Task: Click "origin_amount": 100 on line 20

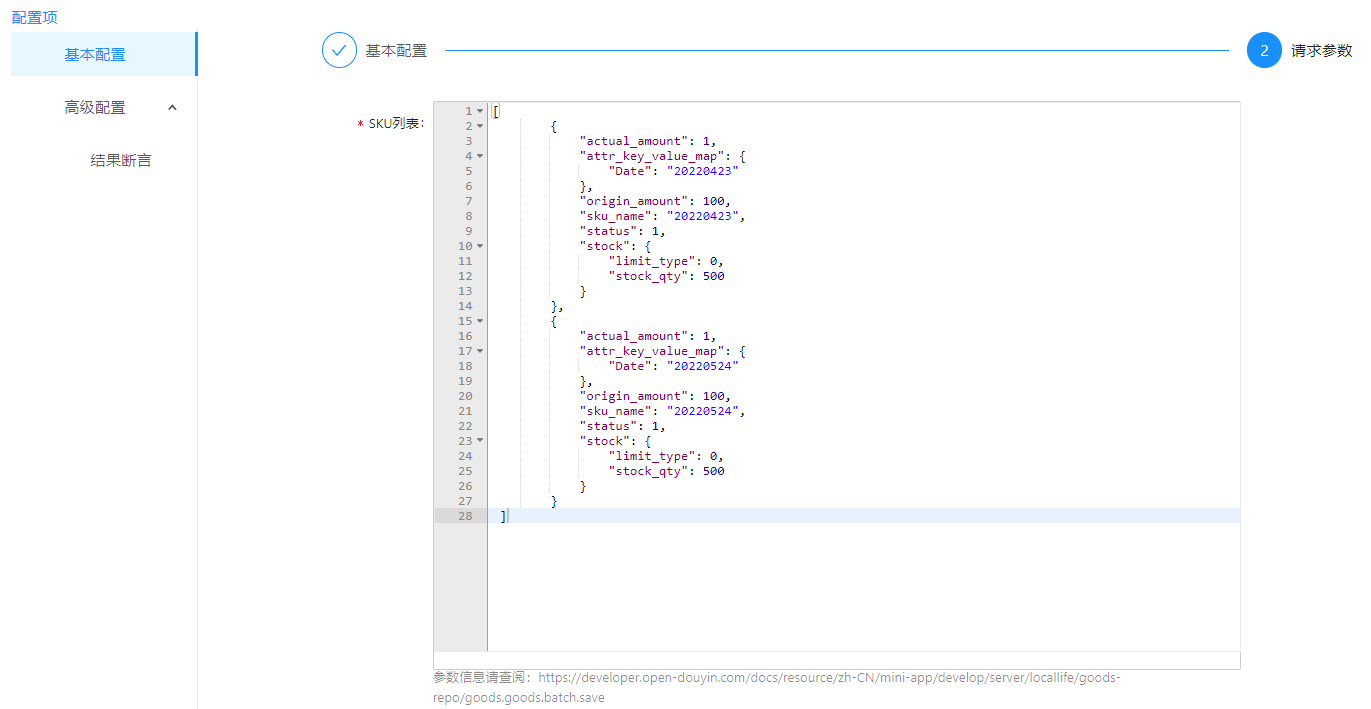Action: pyautogui.click(x=655, y=396)
